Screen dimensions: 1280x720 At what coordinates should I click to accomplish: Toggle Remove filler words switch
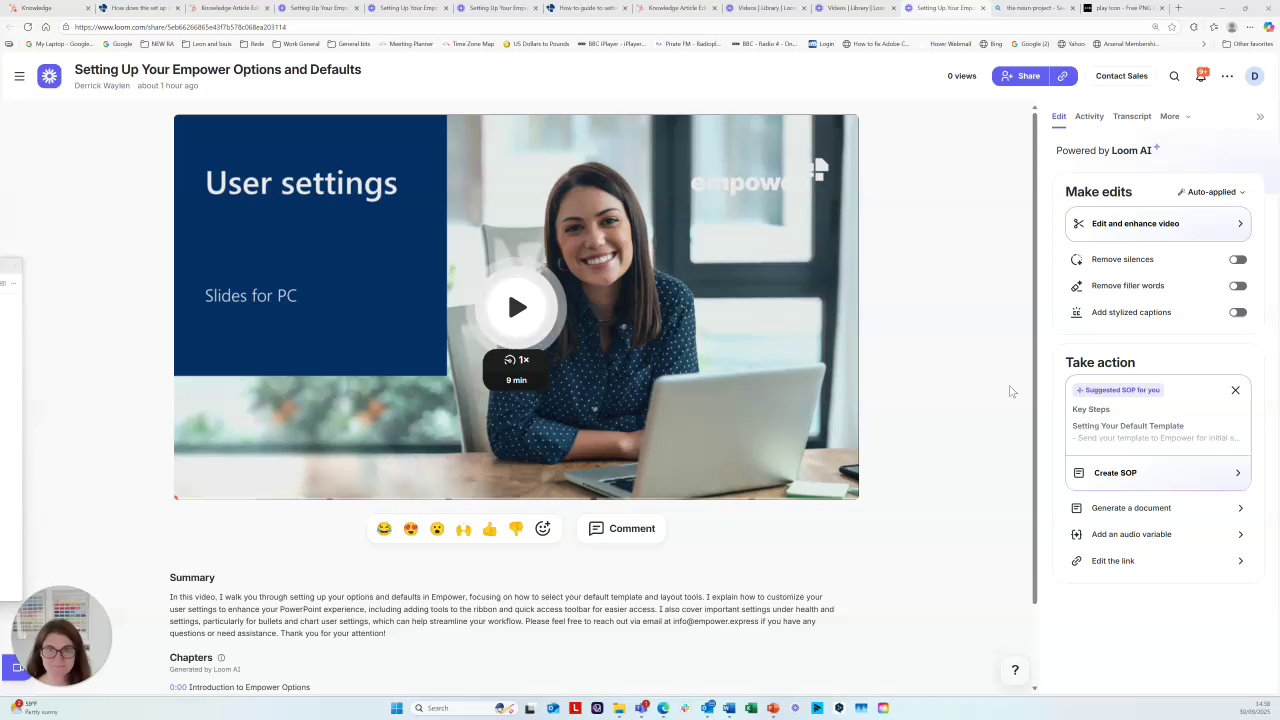[x=1238, y=286]
